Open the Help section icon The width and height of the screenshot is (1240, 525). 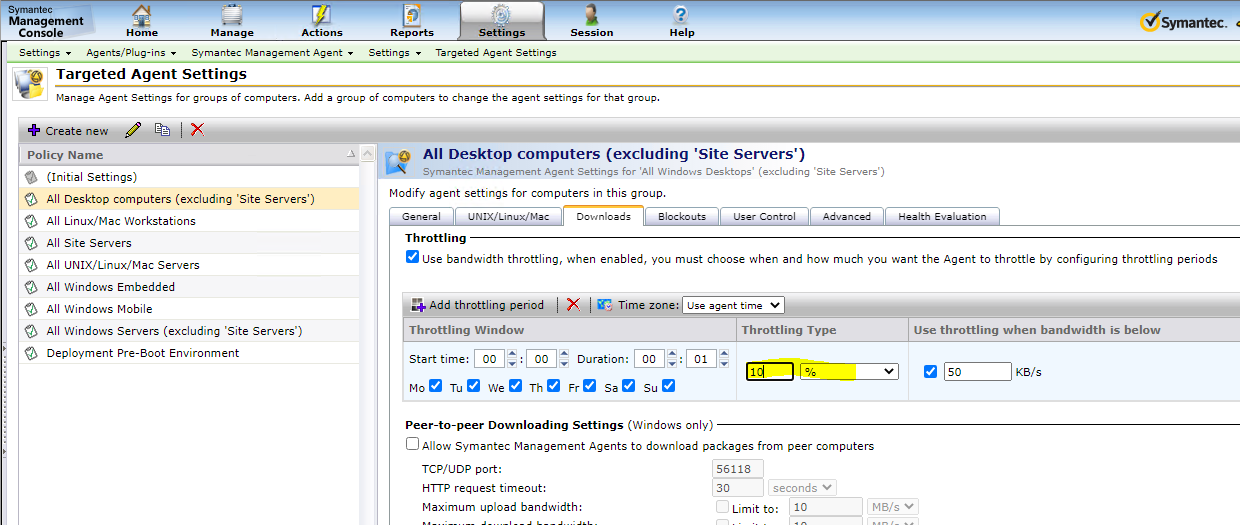coord(682,15)
